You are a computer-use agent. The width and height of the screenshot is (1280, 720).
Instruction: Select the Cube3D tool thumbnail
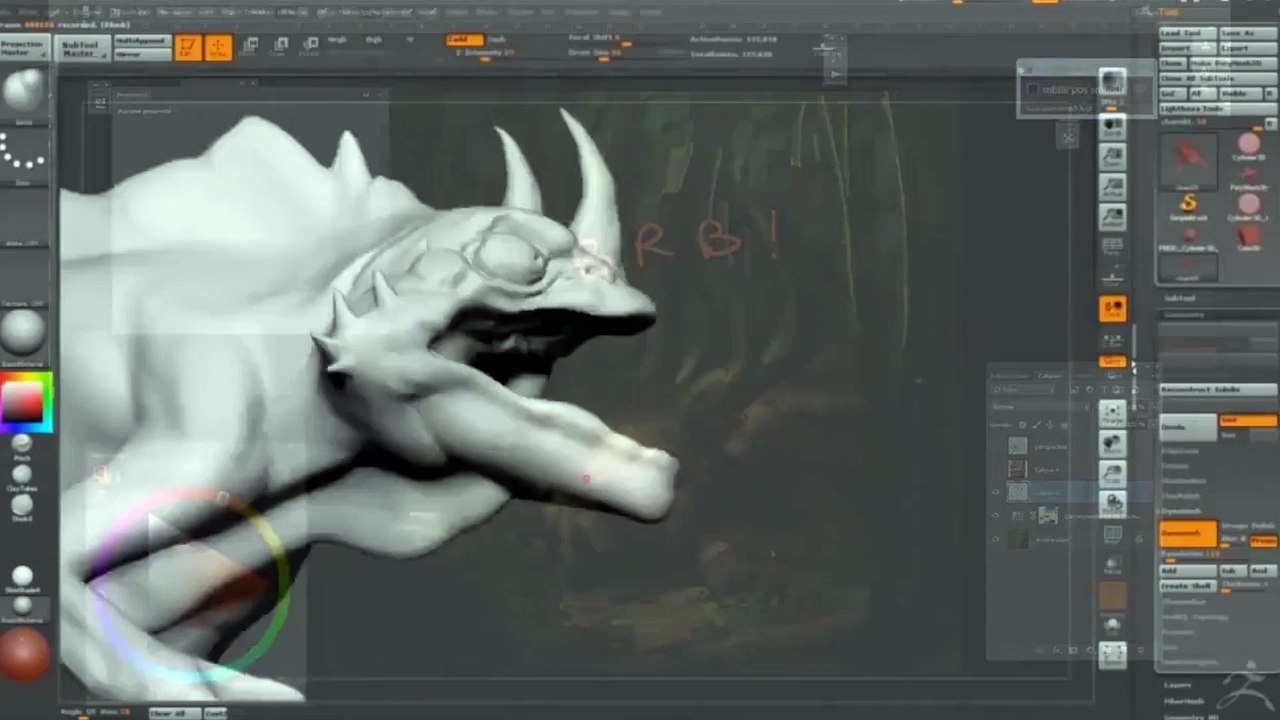[x=1249, y=238]
